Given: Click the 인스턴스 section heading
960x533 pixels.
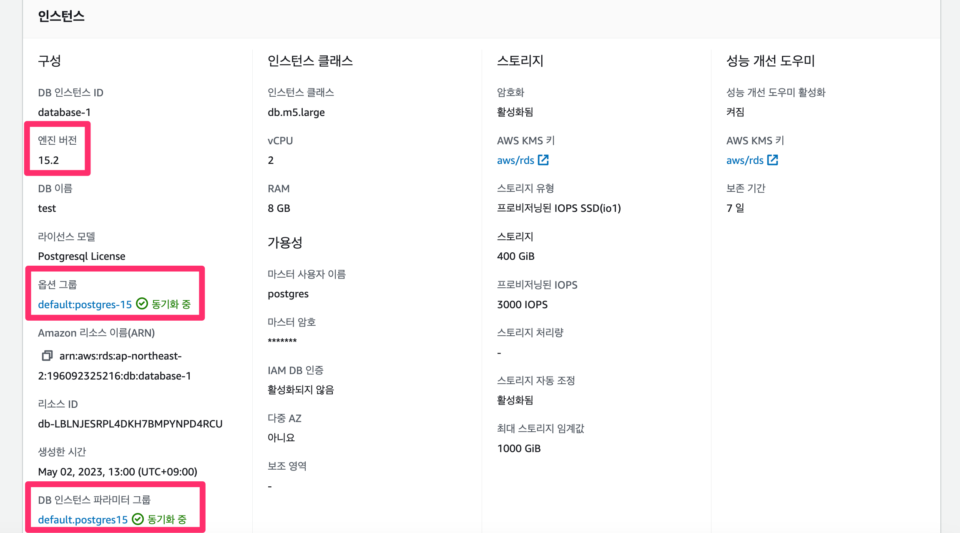Looking at the screenshot, I should pos(61,17).
